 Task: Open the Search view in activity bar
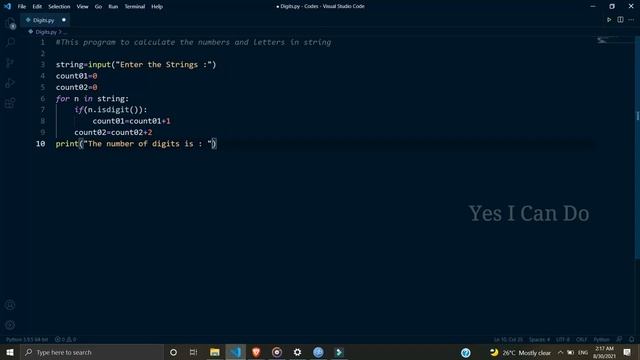coord(10,42)
